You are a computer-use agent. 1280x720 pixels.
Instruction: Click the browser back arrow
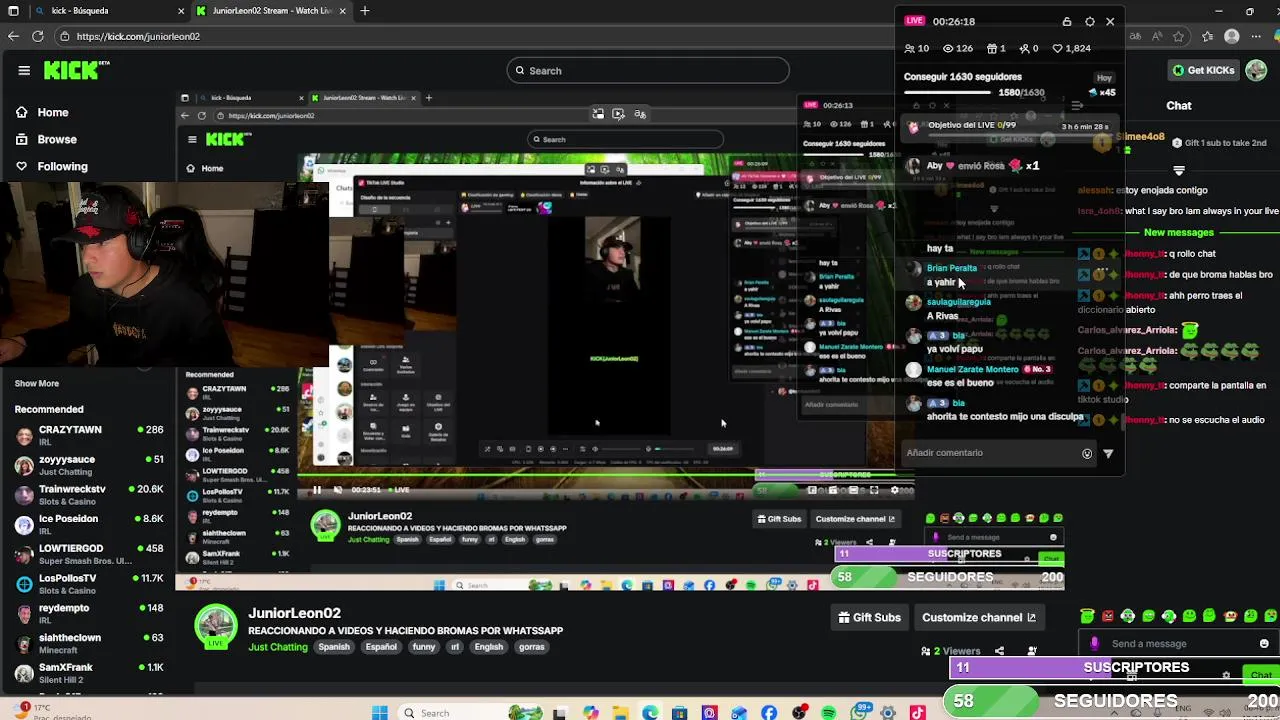[13, 36]
